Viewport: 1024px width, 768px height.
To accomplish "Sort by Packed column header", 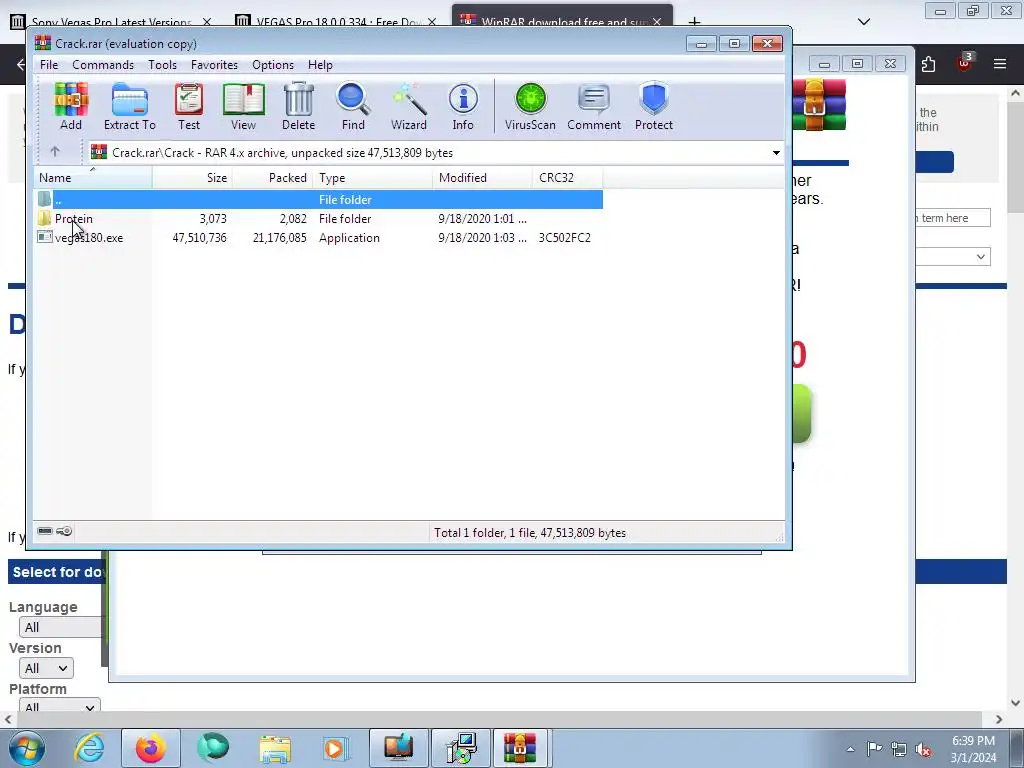I will [x=272, y=178].
